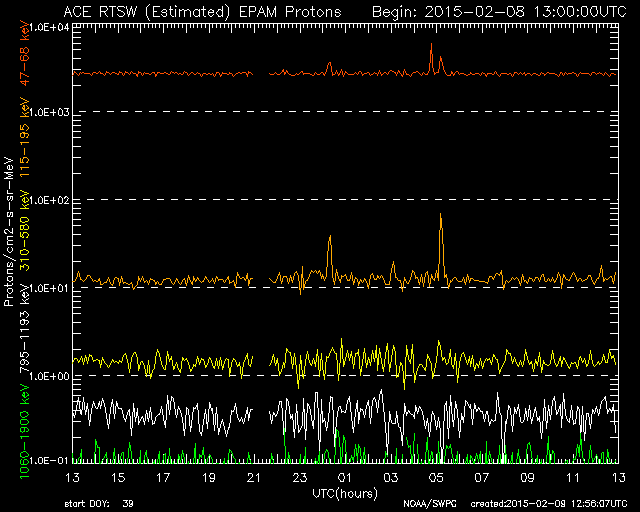The height and width of the screenshot is (512, 640).
Task: Click the leftmost "13" hour tick label
Action: [73, 477]
